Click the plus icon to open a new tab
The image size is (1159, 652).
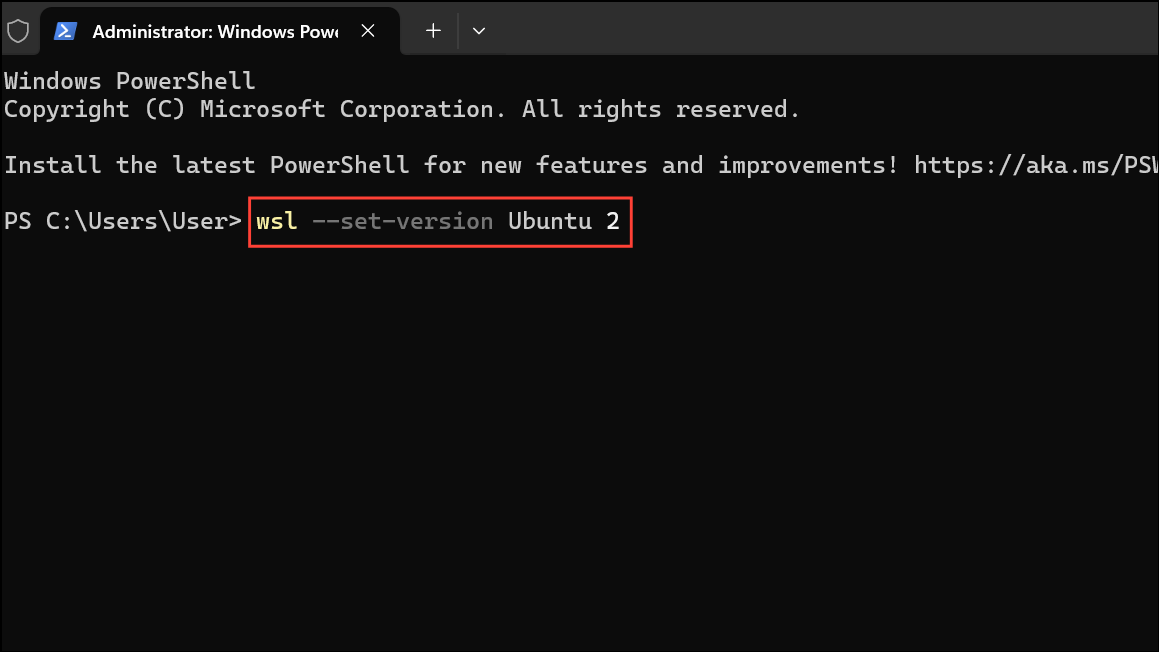(432, 31)
